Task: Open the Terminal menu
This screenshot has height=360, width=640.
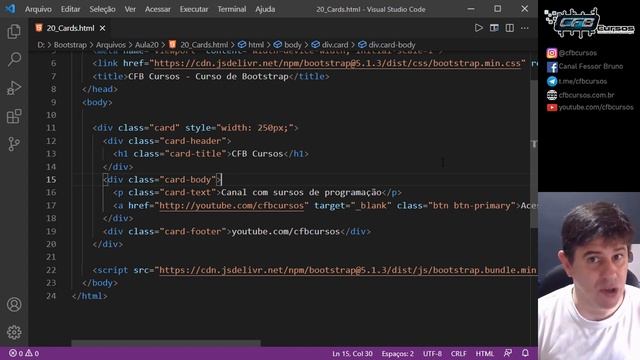Action: [231, 9]
